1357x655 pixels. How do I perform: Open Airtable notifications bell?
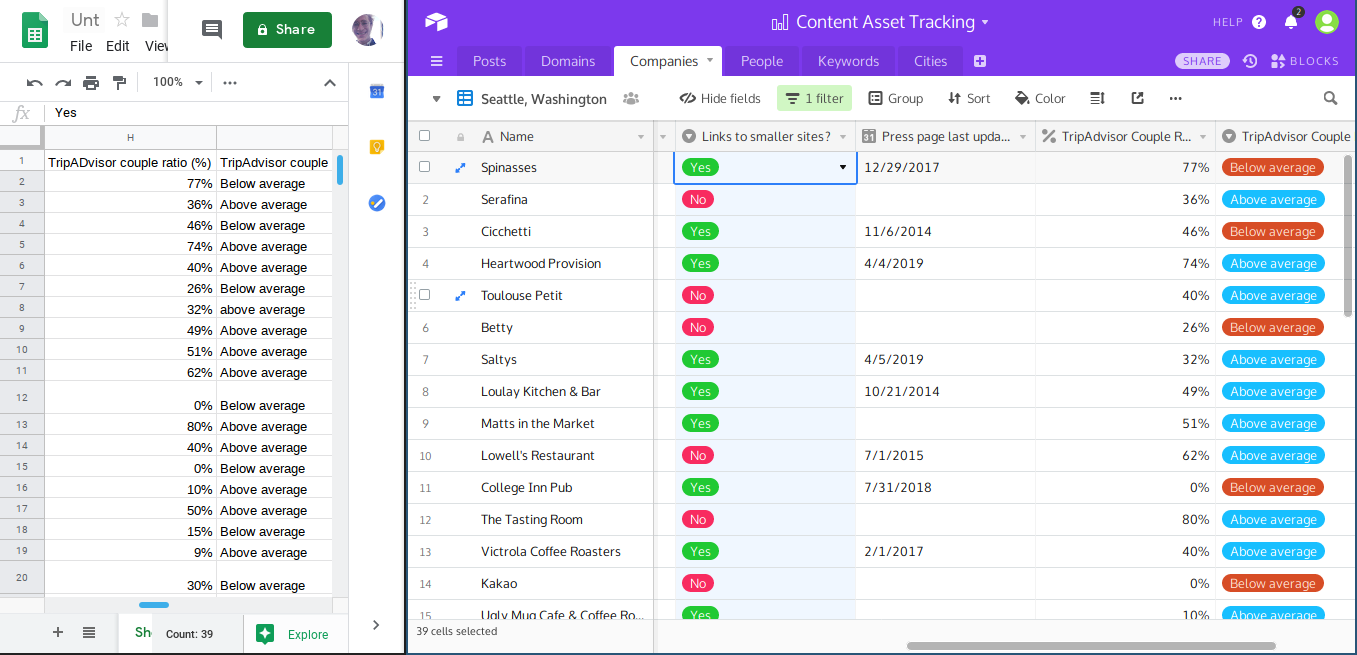tap(1291, 21)
